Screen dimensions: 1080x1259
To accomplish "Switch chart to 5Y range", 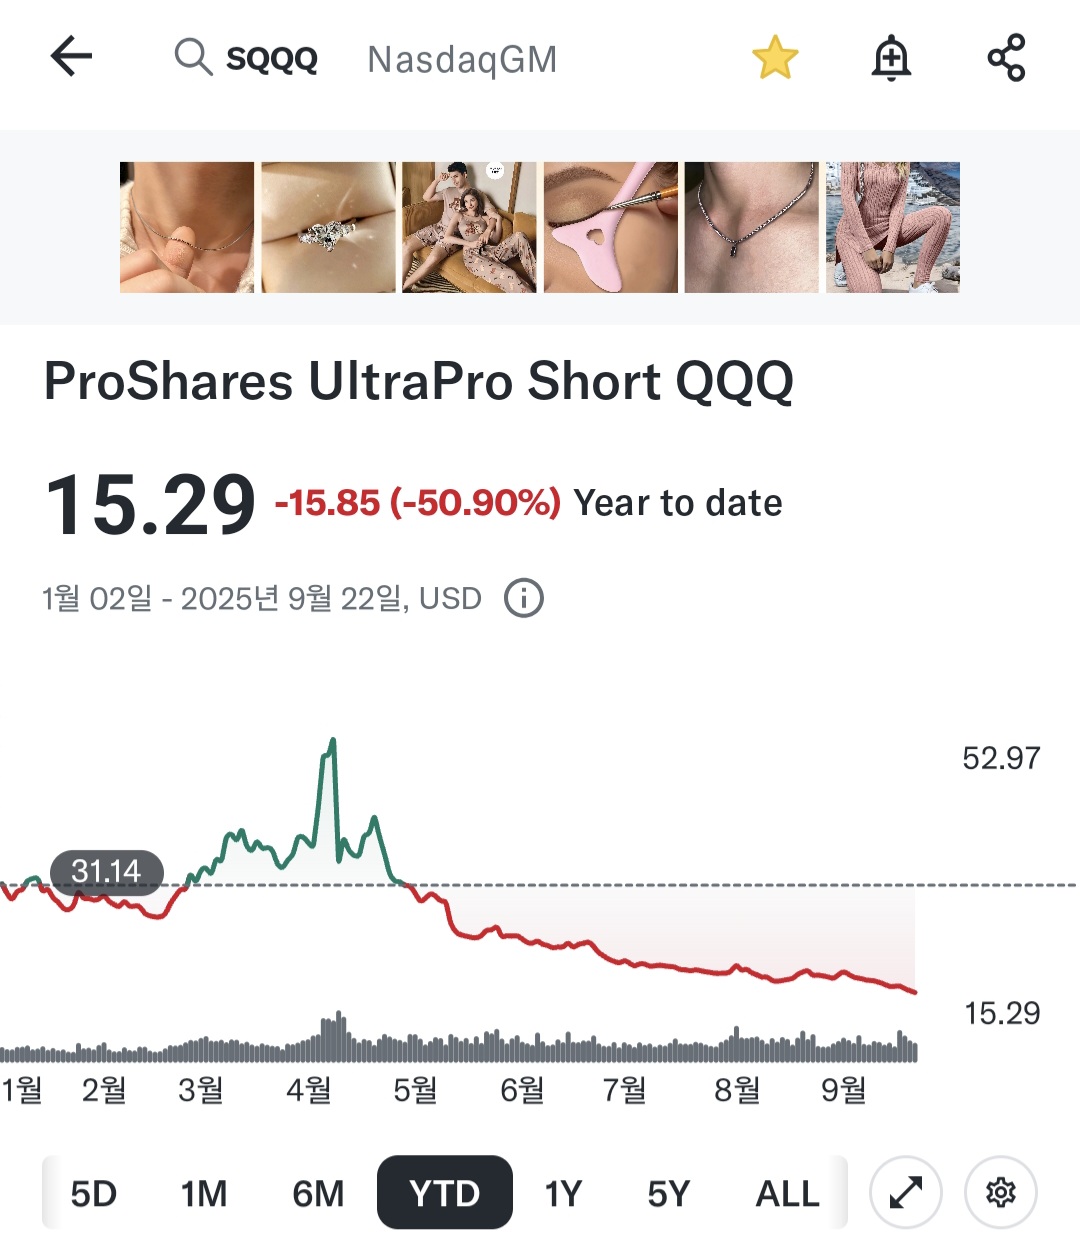I will (669, 1193).
